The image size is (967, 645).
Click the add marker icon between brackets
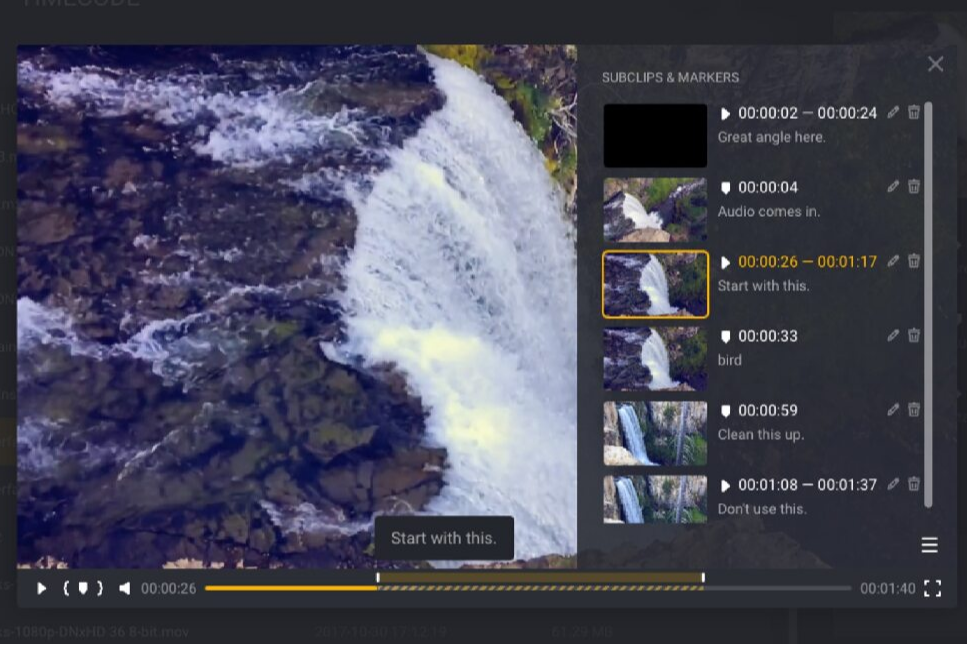(83, 588)
